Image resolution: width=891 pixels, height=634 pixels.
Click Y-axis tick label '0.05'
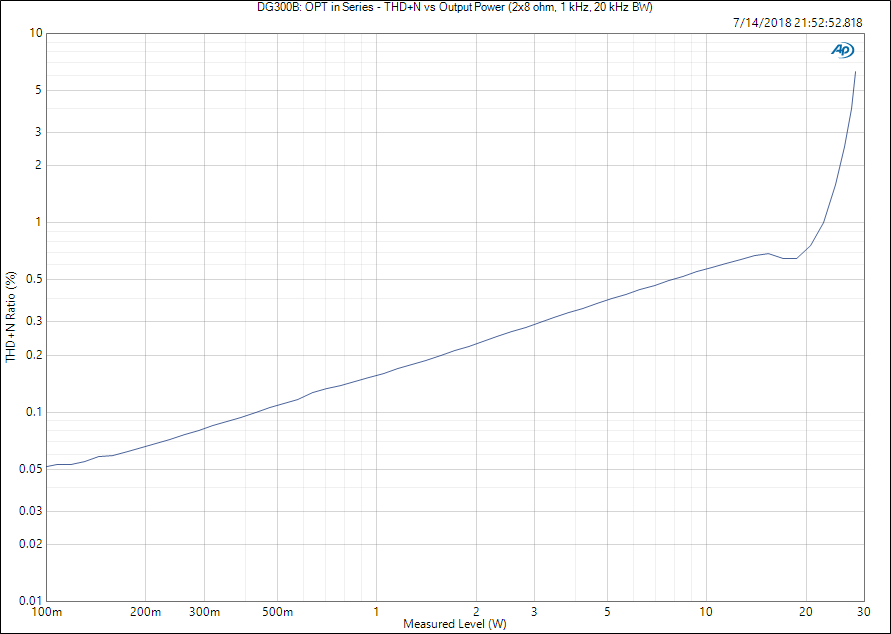pos(31,469)
